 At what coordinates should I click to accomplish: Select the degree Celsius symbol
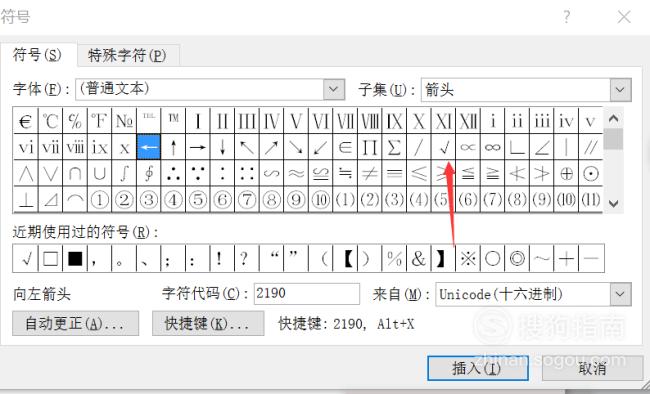click(x=50, y=121)
